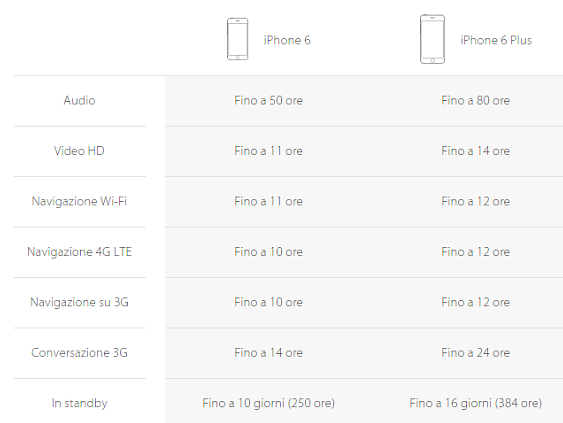
Task: Select iPhone 6 Plus Video HD value
Action: pos(475,151)
